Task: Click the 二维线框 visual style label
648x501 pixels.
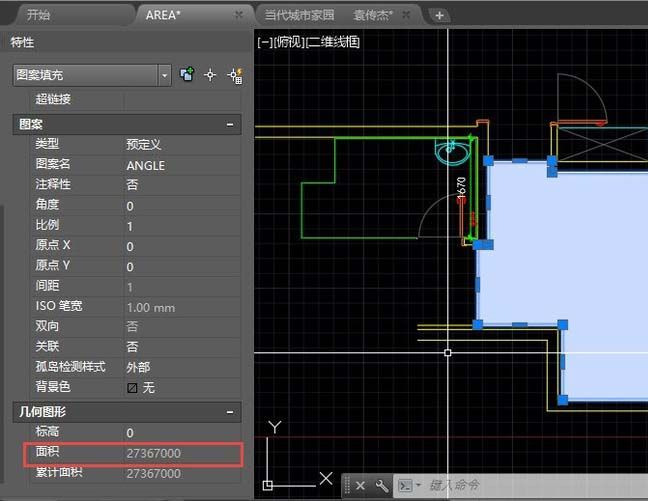Action: [332, 42]
